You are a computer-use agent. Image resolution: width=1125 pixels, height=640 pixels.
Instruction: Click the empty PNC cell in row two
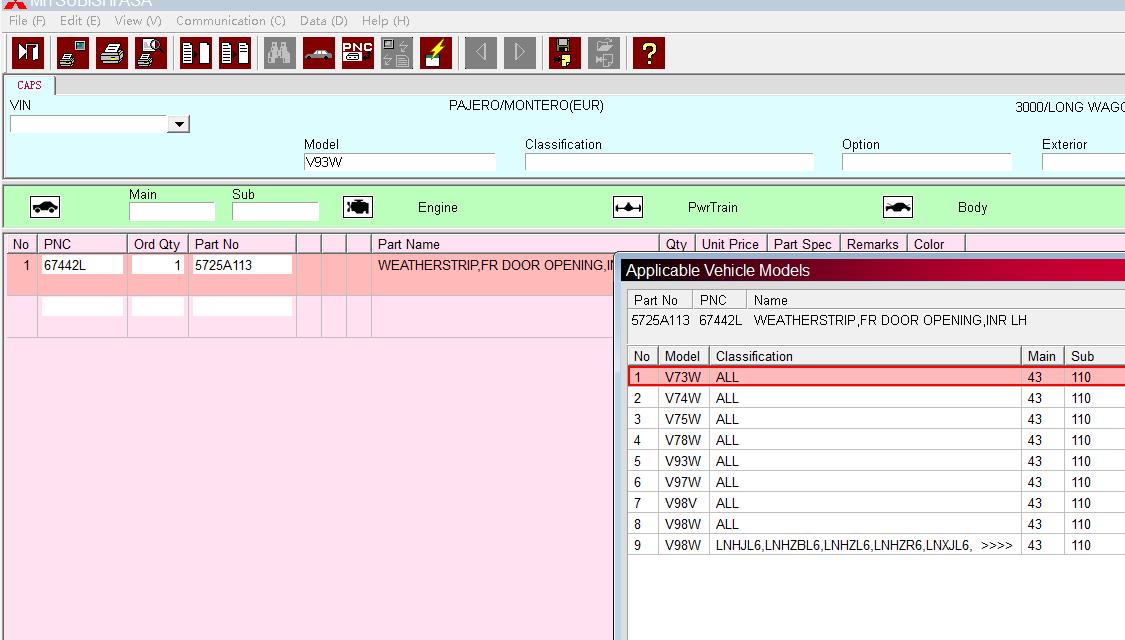click(x=82, y=306)
